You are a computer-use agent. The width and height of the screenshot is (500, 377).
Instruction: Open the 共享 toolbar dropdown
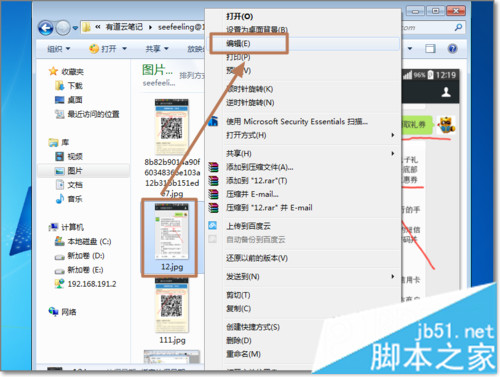click(x=157, y=49)
